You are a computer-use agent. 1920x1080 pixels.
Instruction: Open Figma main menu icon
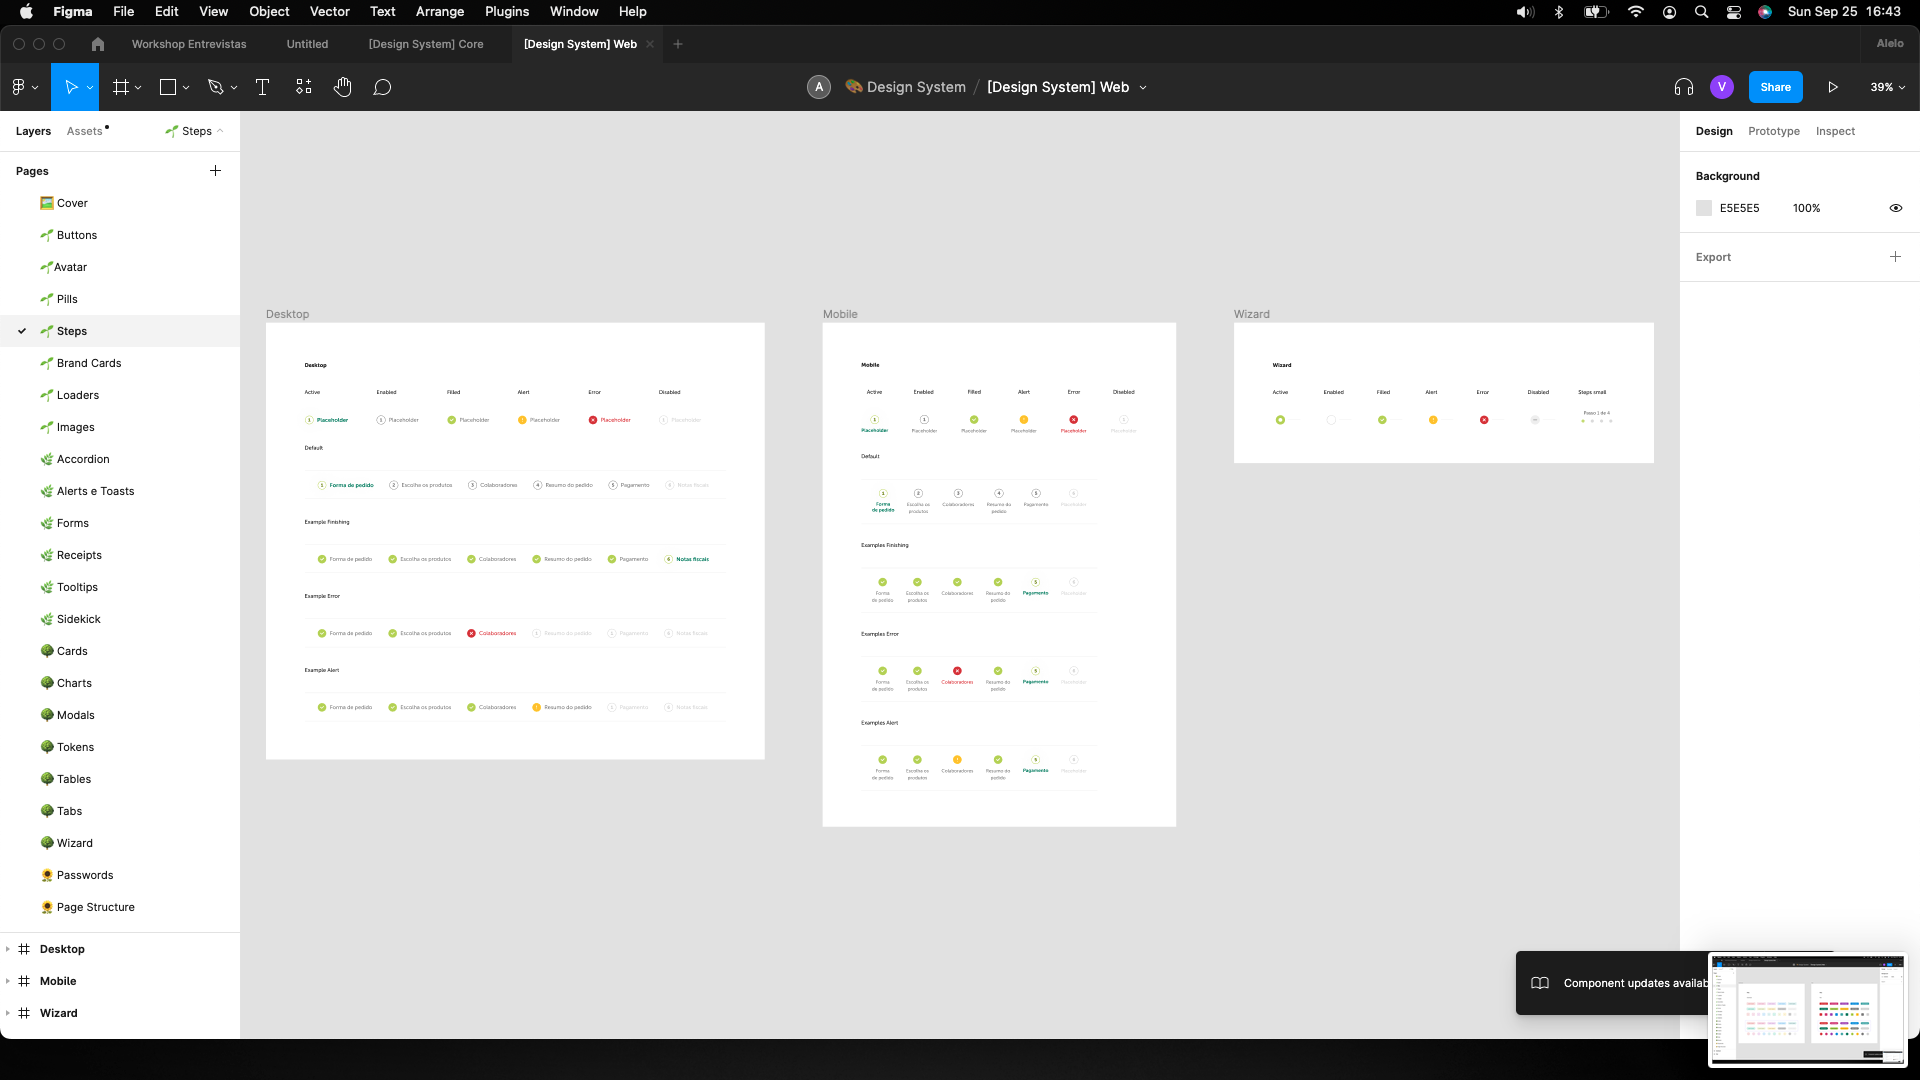click(20, 87)
